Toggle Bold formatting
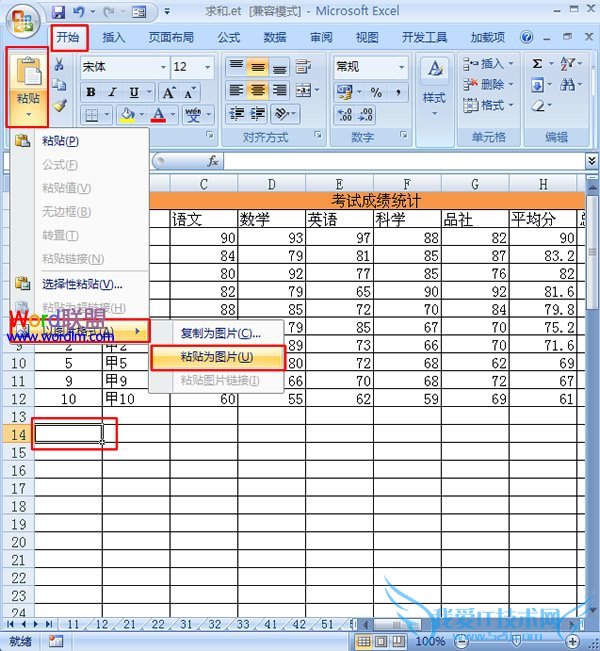This screenshot has height=651, width=600. tap(91, 92)
